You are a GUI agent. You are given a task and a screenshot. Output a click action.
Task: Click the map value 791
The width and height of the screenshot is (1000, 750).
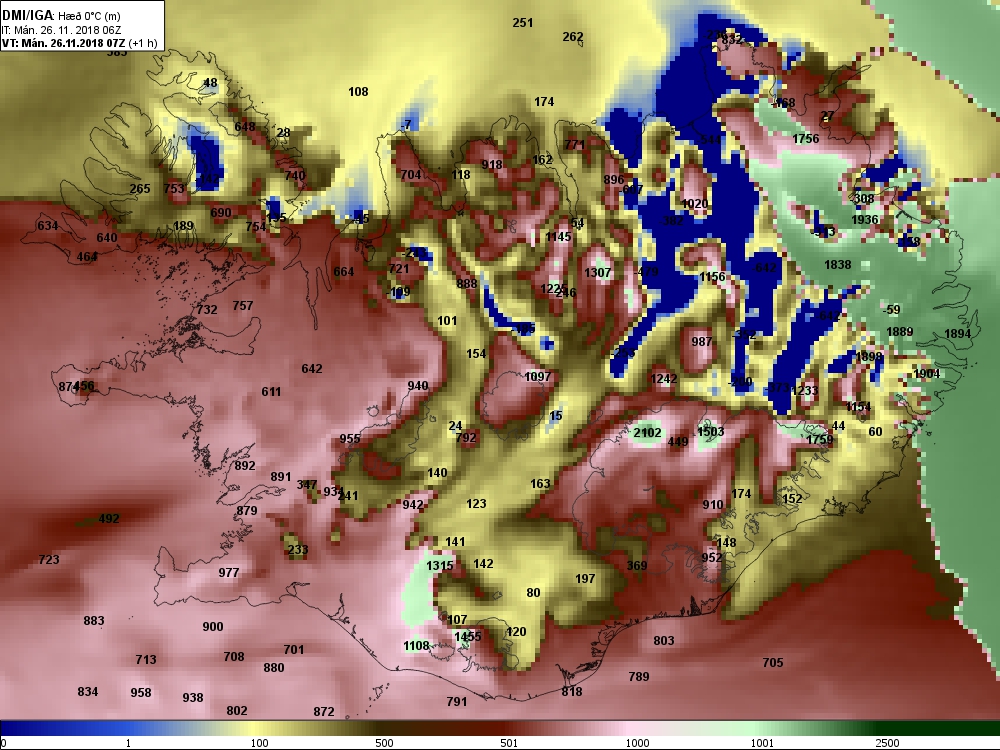click(456, 702)
